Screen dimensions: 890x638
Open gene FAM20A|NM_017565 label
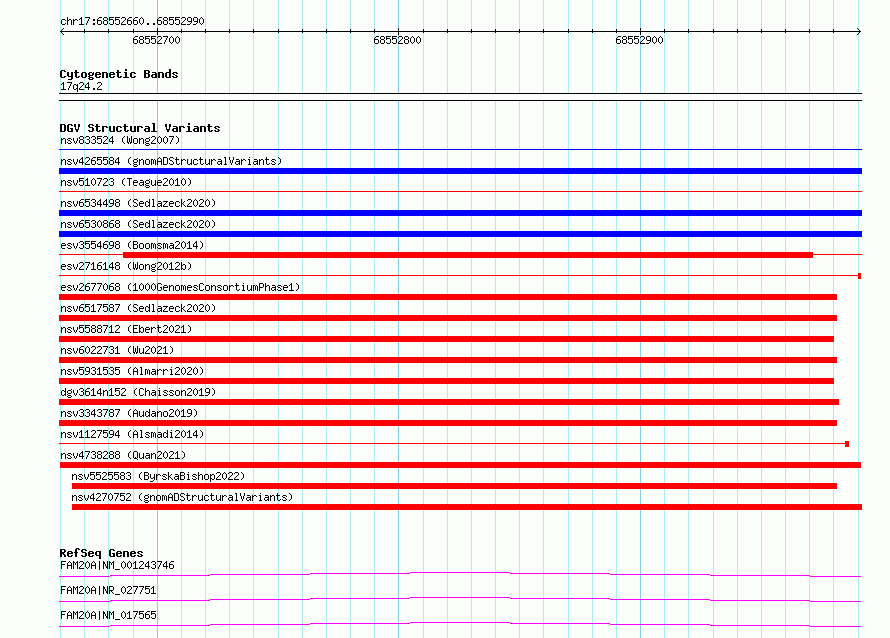pos(108,615)
